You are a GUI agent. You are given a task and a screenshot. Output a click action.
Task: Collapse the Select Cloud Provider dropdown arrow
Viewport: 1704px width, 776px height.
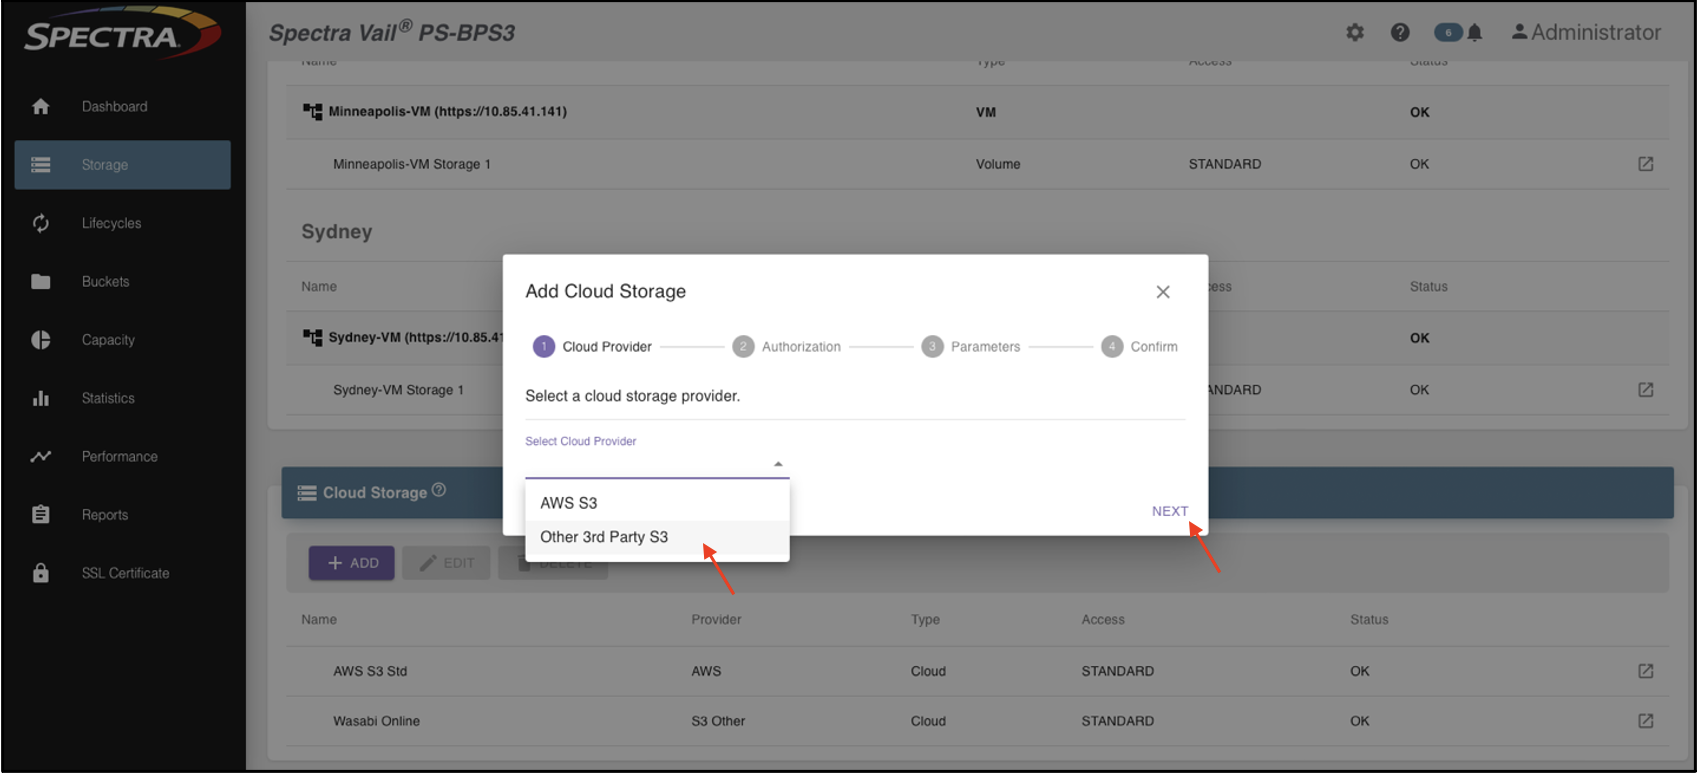[778, 464]
